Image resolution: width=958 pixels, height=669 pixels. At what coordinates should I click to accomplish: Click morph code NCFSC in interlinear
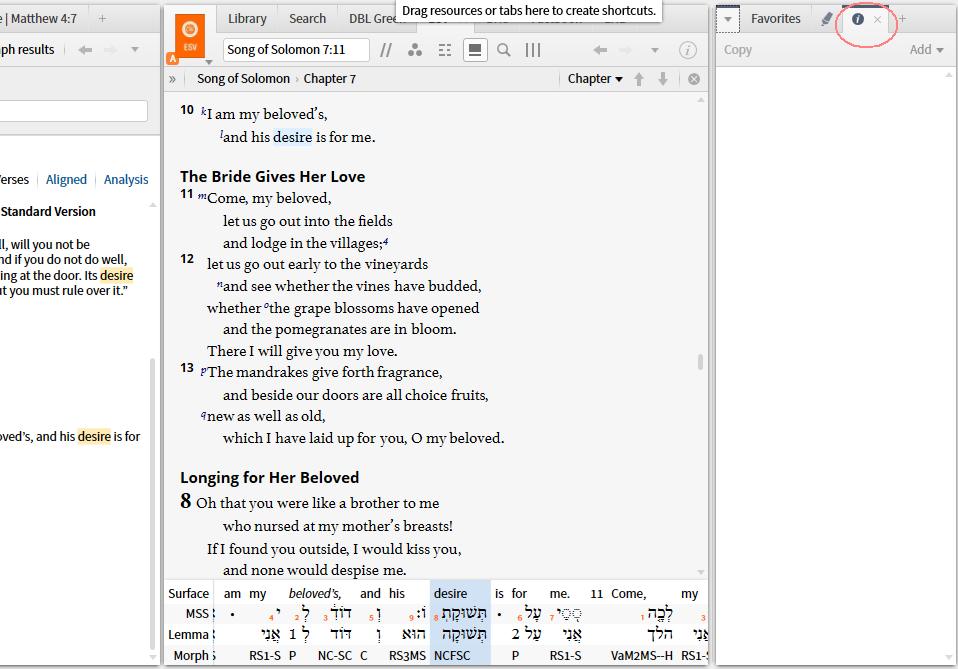[452, 656]
